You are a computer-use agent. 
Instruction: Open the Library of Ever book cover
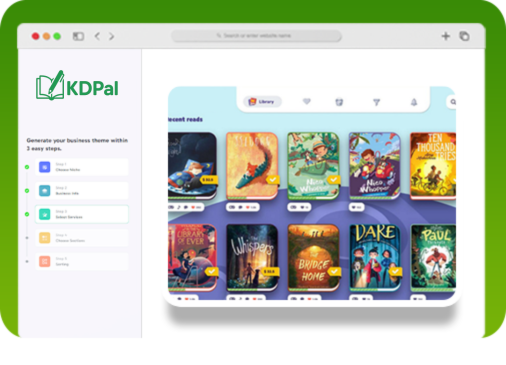(x=192, y=257)
